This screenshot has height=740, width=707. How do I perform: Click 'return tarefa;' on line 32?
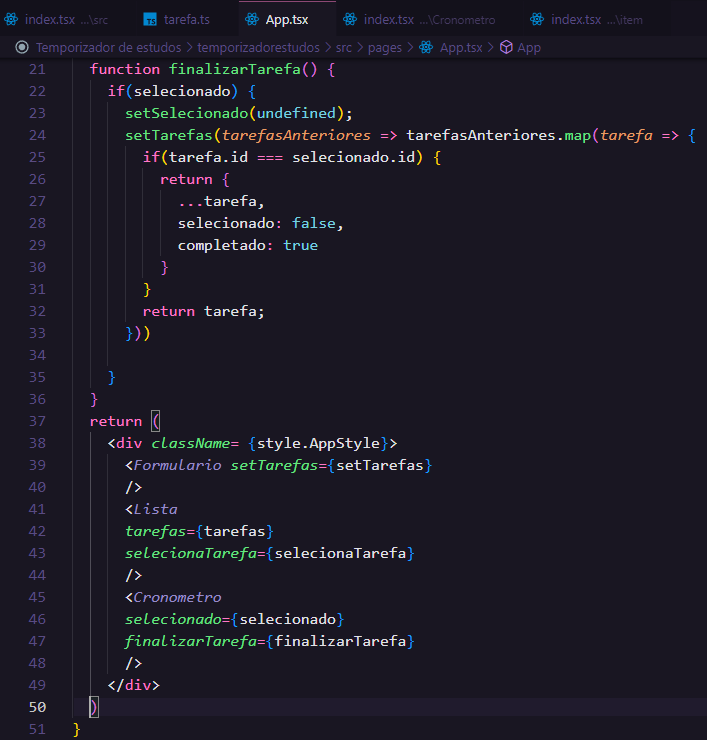click(203, 311)
